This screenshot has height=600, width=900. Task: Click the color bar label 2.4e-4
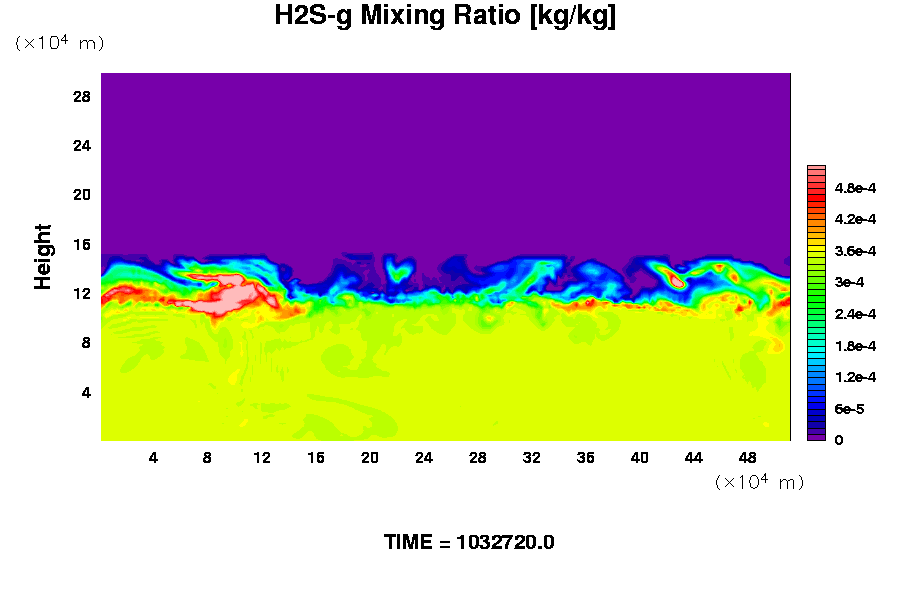click(855, 314)
